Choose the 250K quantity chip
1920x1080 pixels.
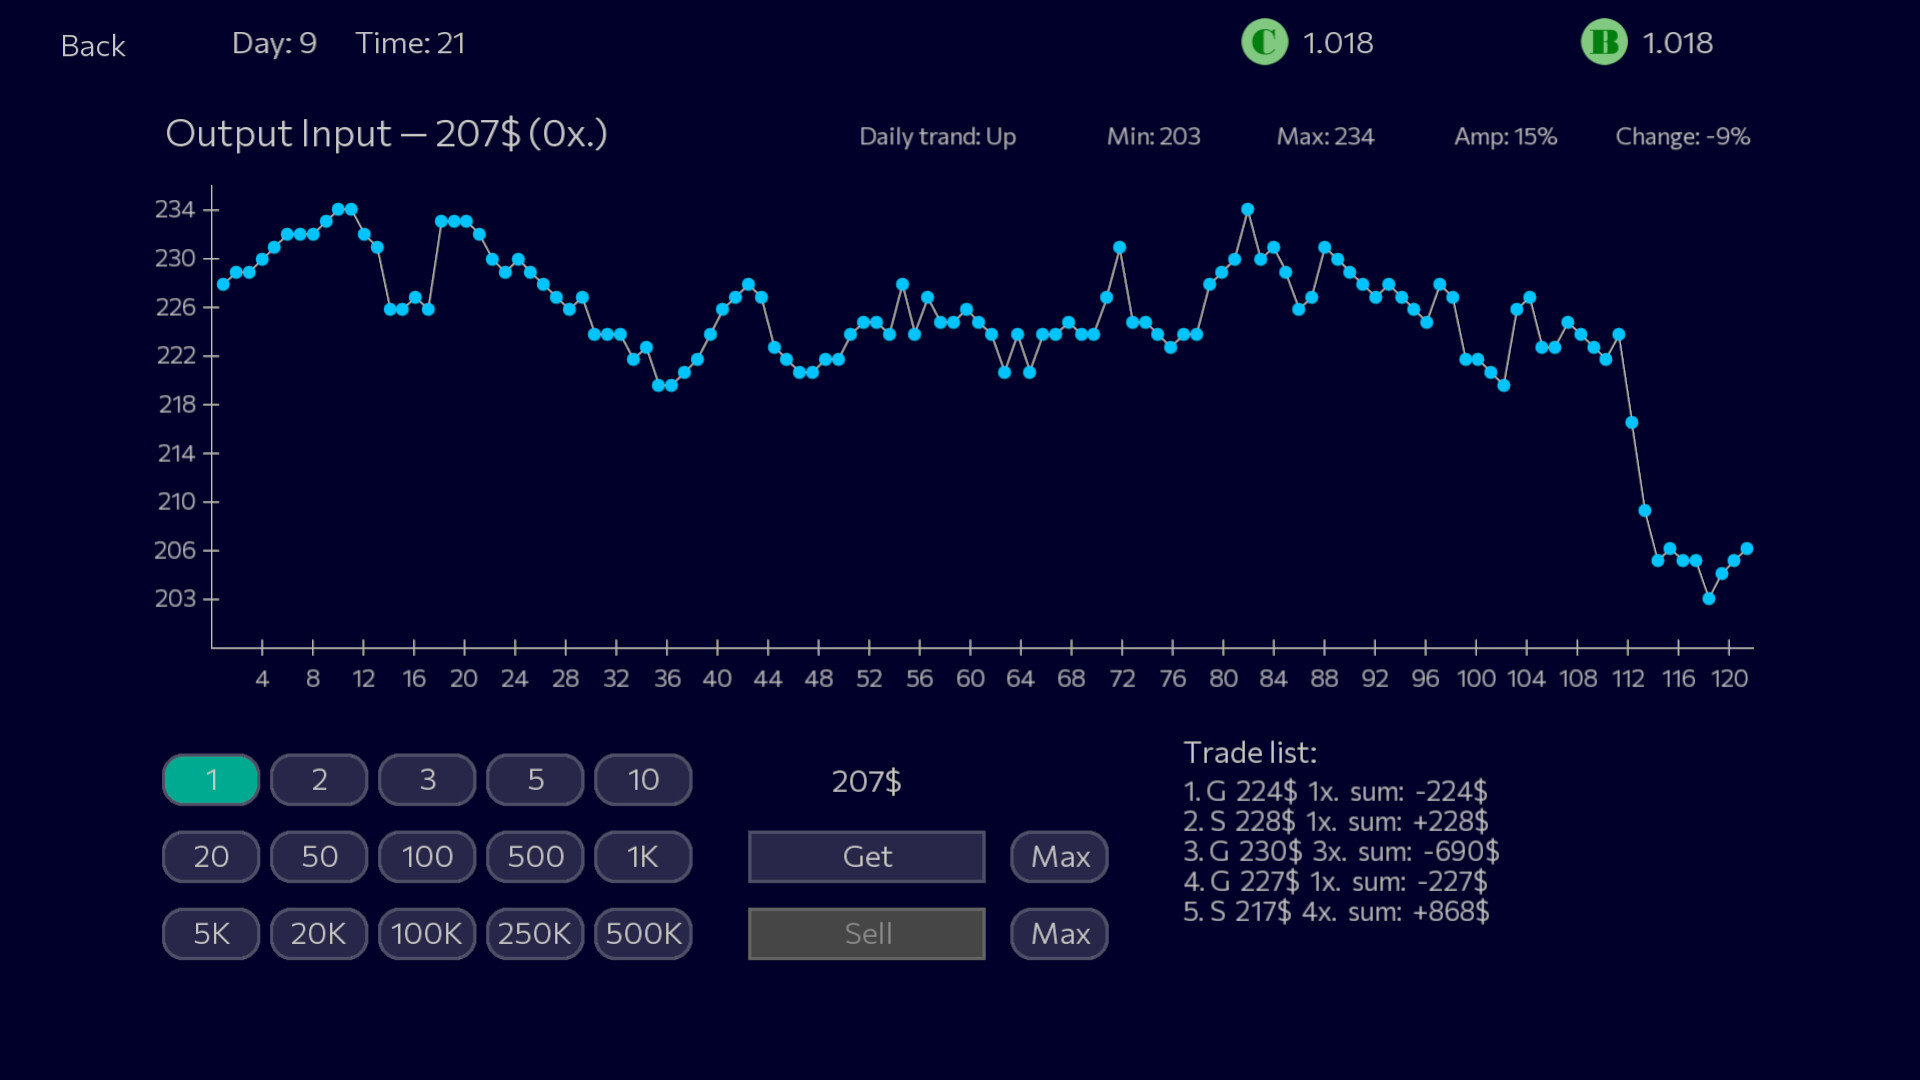(534, 933)
